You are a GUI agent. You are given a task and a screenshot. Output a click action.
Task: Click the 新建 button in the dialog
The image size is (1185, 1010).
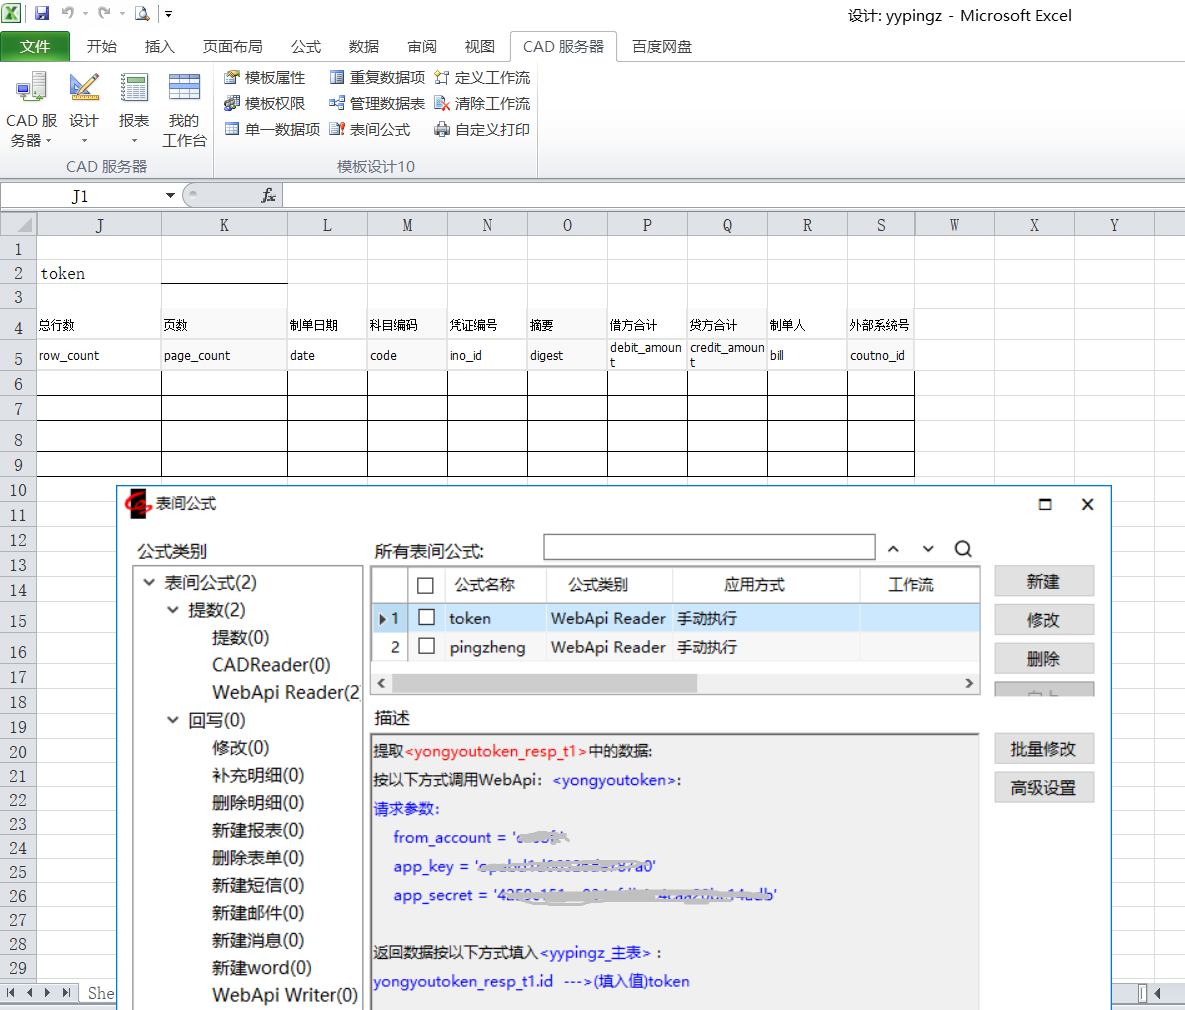pos(1043,582)
